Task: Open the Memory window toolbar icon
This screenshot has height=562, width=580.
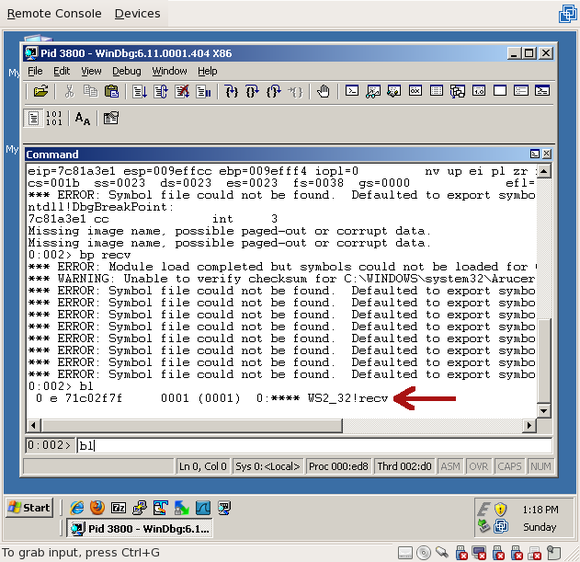Action: tap(436, 91)
